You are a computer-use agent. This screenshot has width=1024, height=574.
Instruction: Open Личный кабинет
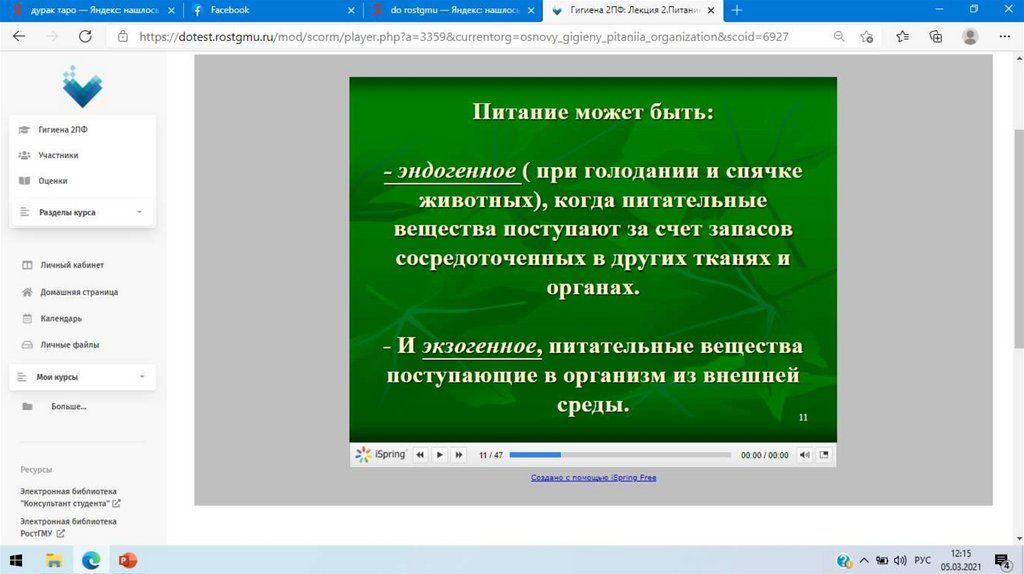click(72, 265)
